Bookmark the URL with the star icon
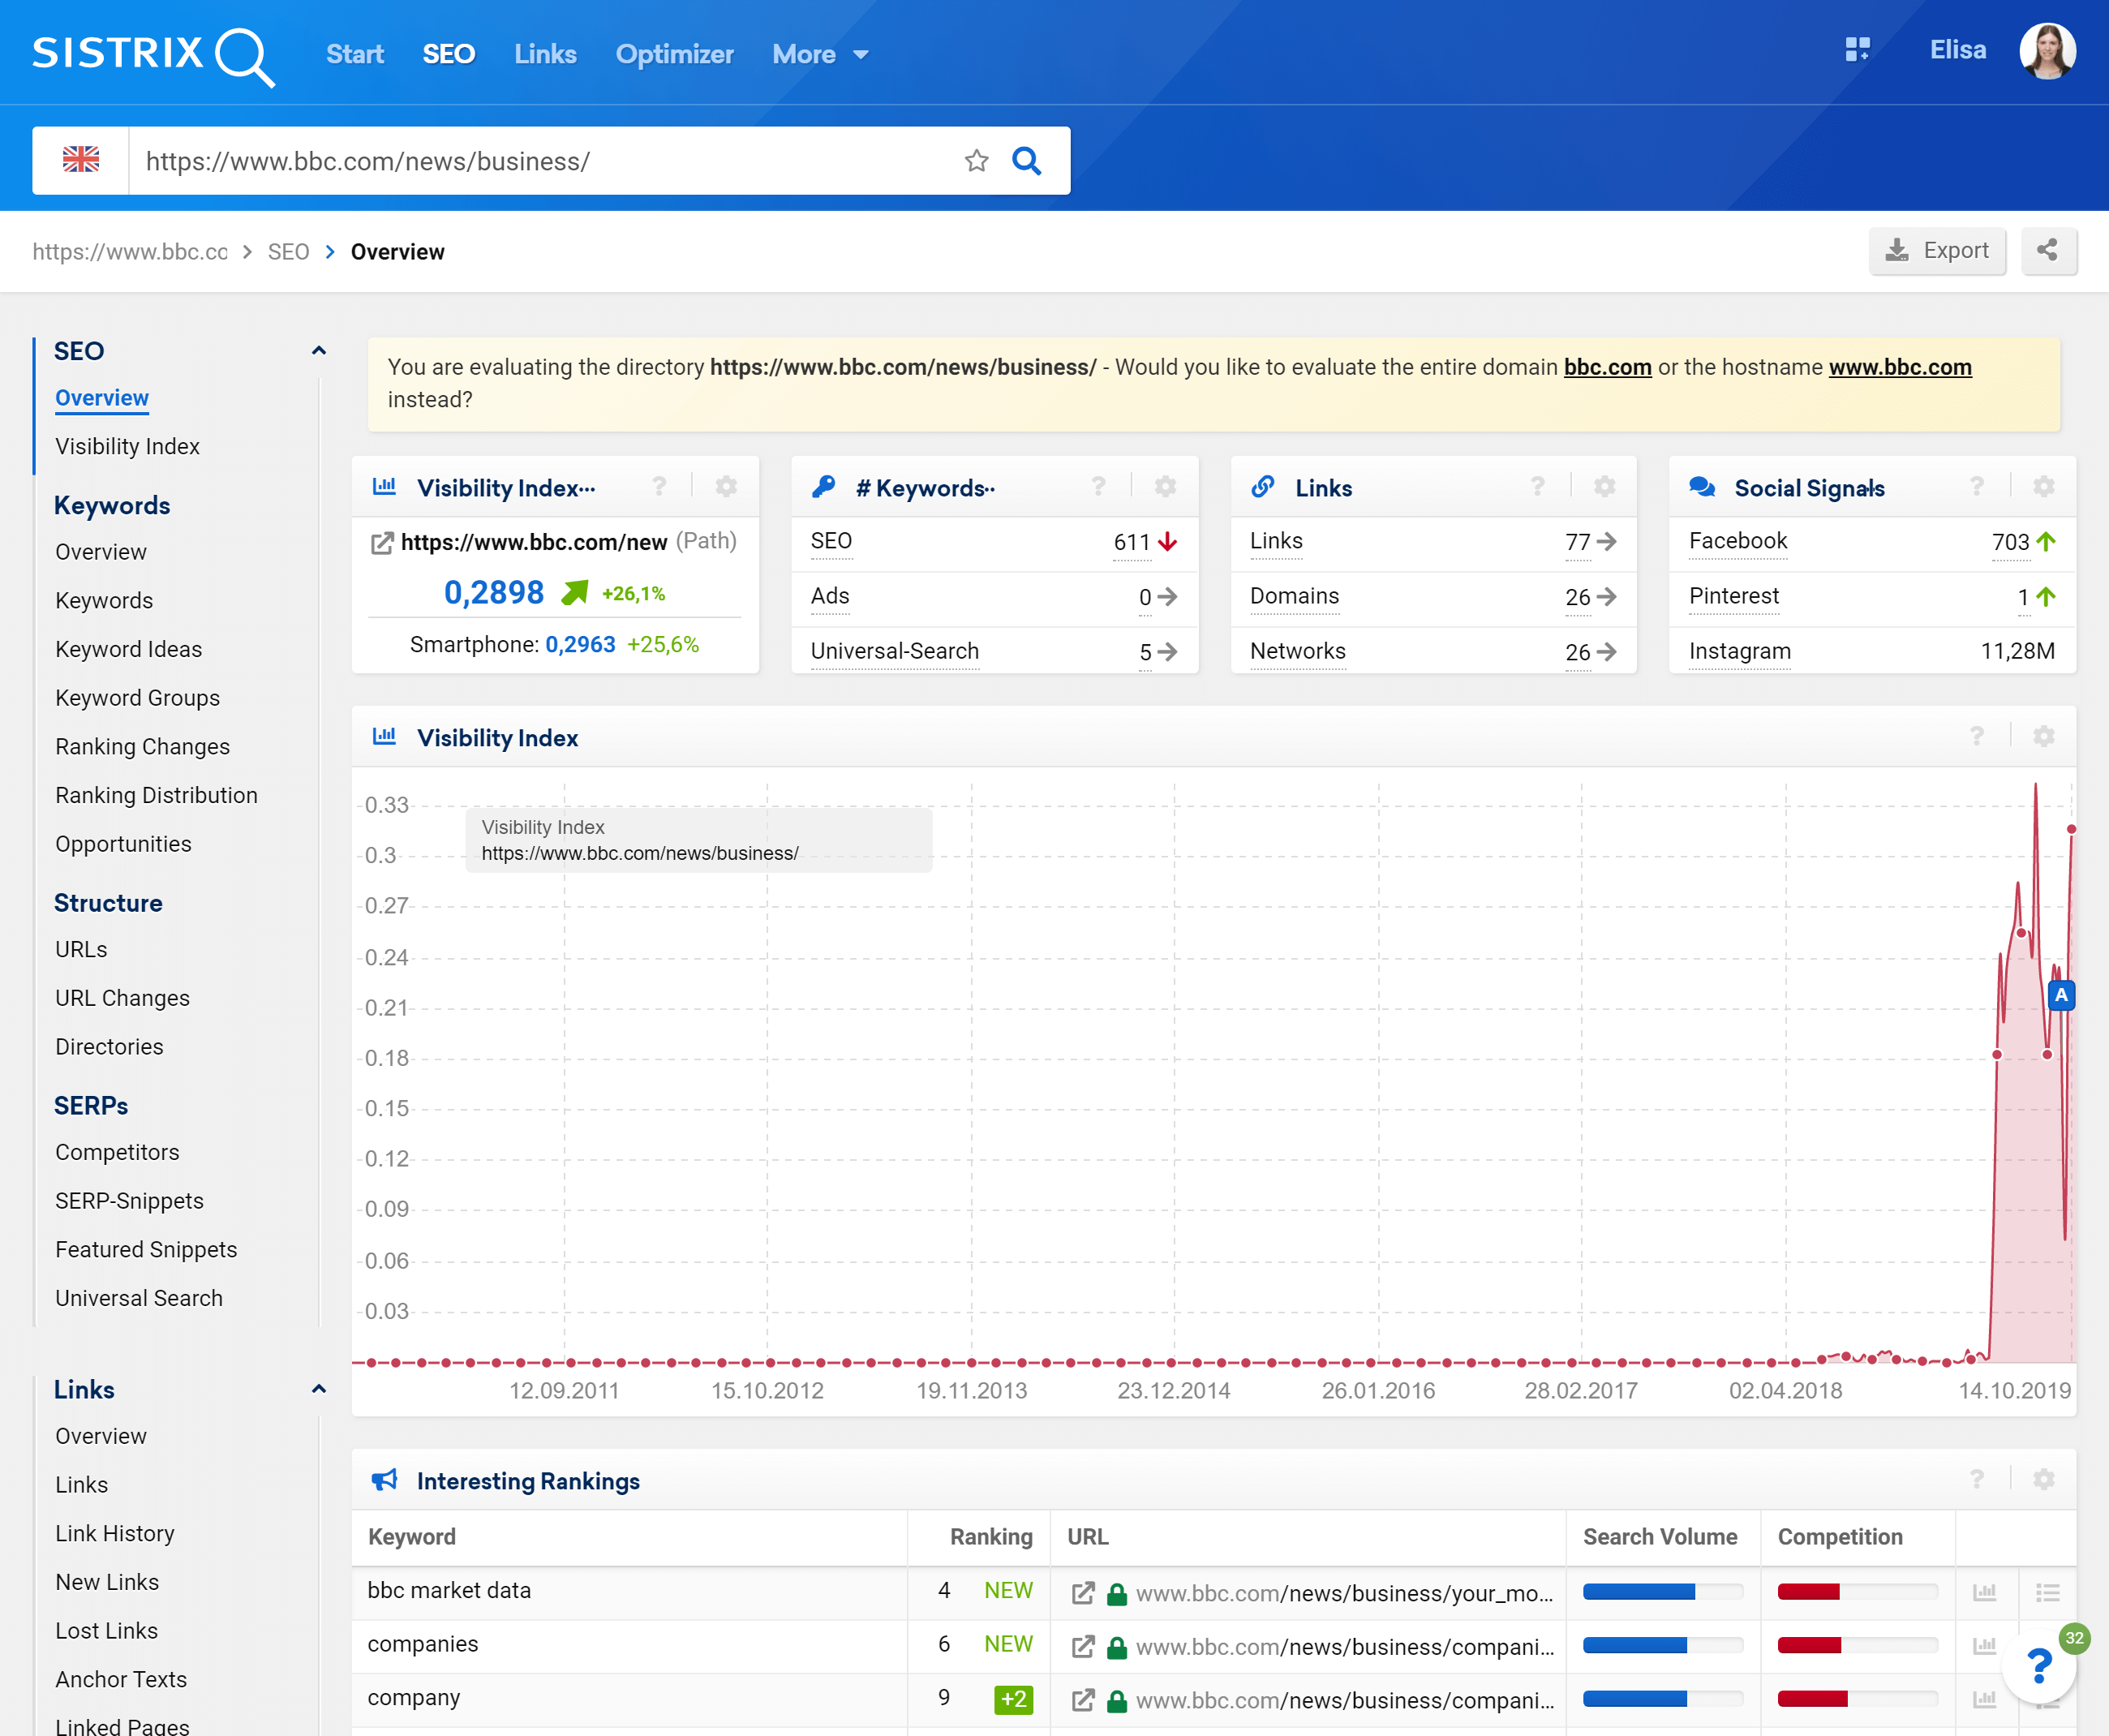Viewport: 2109px width, 1736px height. point(976,161)
